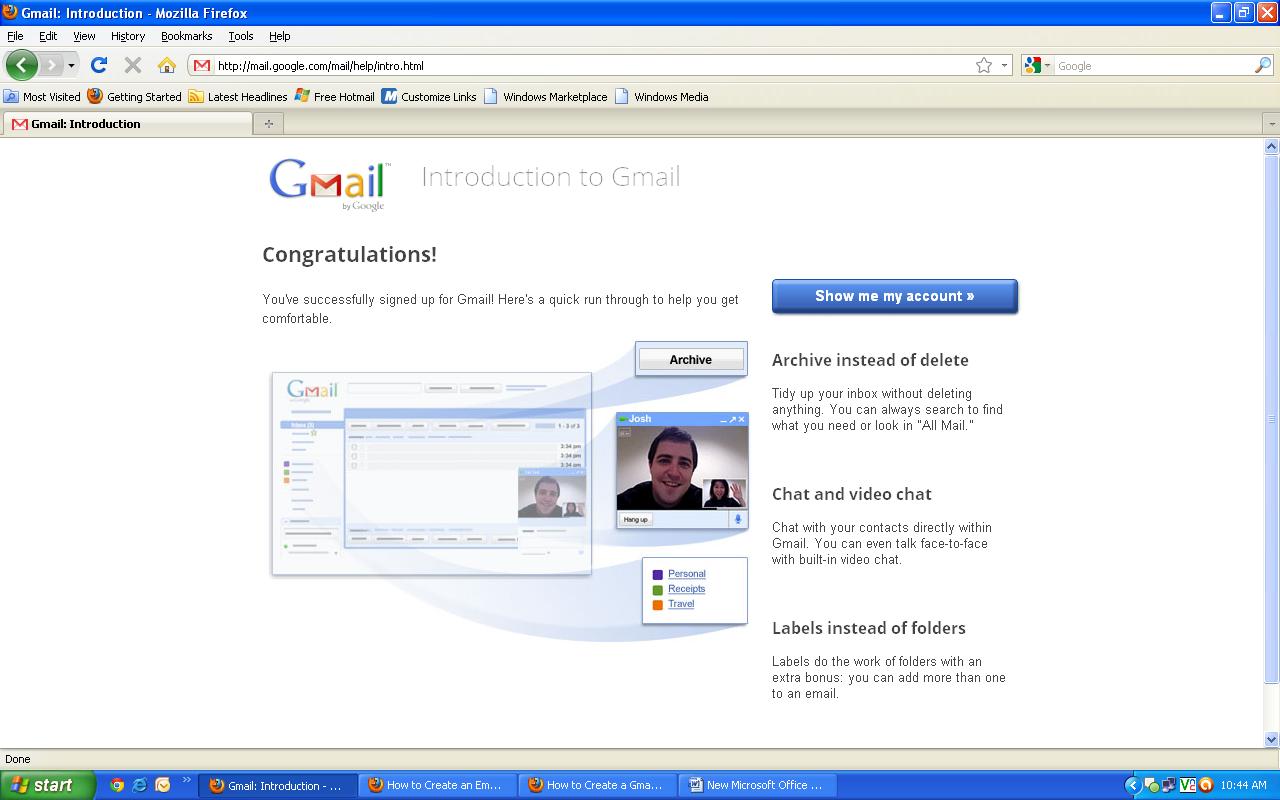Image resolution: width=1280 pixels, height=800 pixels.
Task: Open the Bookmarks menu
Action: 186,36
